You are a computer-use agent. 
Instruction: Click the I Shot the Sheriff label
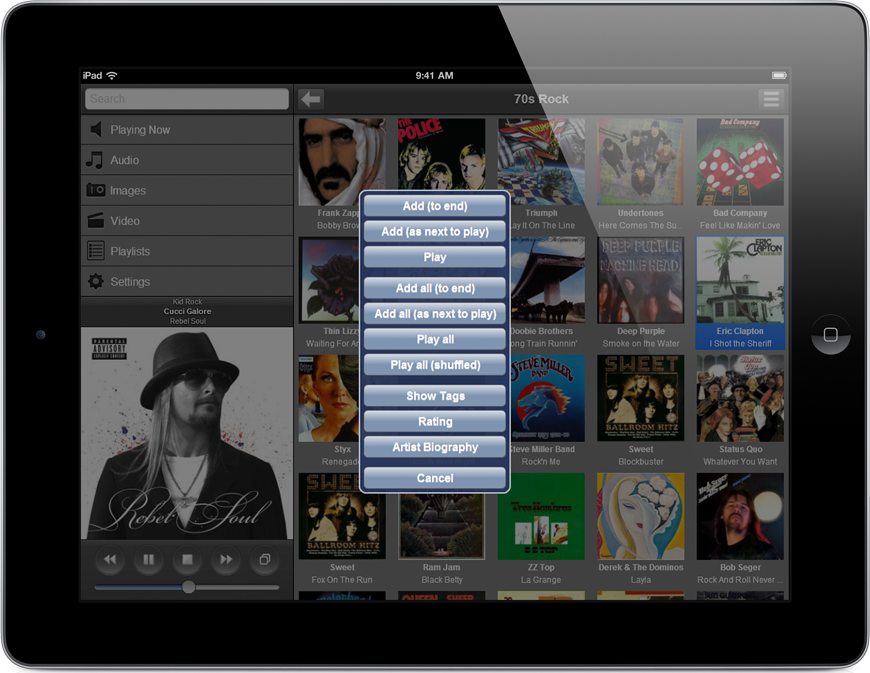[x=740, y=343]
